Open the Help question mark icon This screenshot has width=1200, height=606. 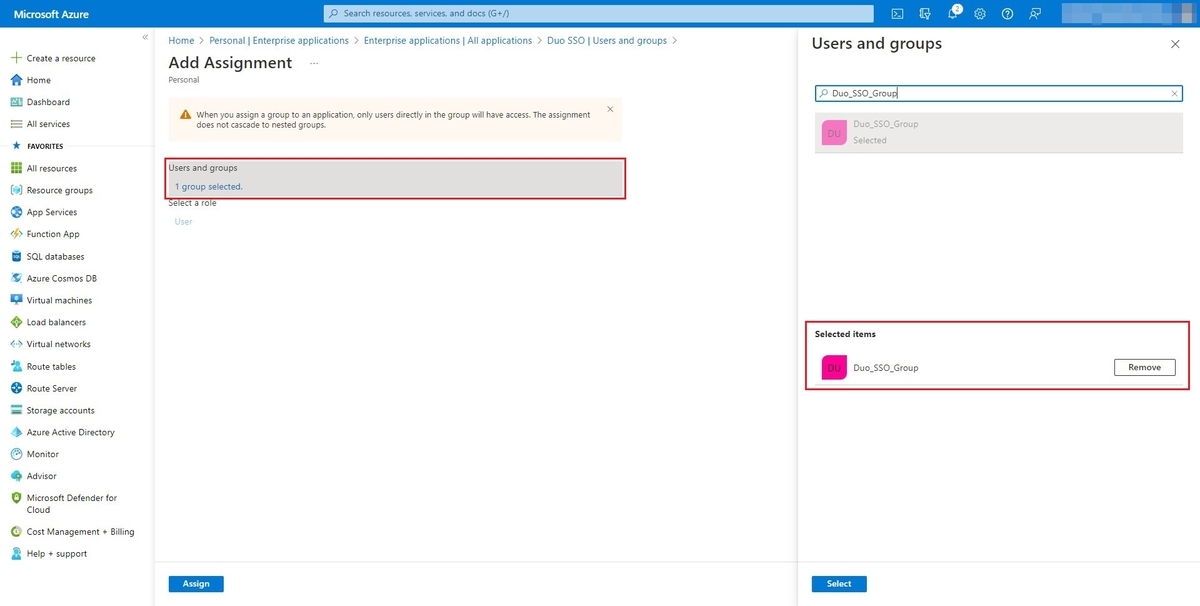click(x=1007, y=13)
